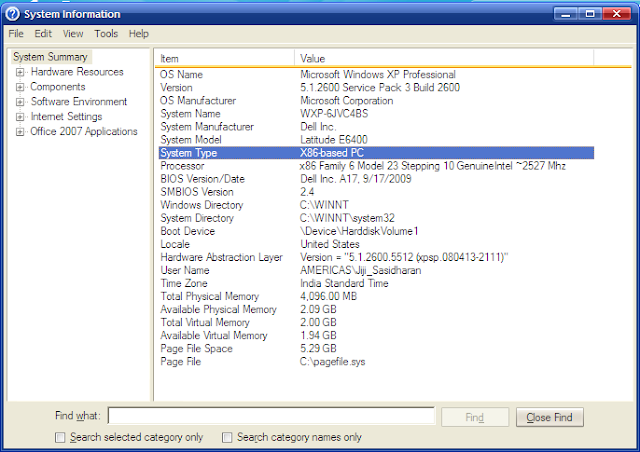Select the Processor row
This screenshot has height=452, width=640.
point(376,166)
